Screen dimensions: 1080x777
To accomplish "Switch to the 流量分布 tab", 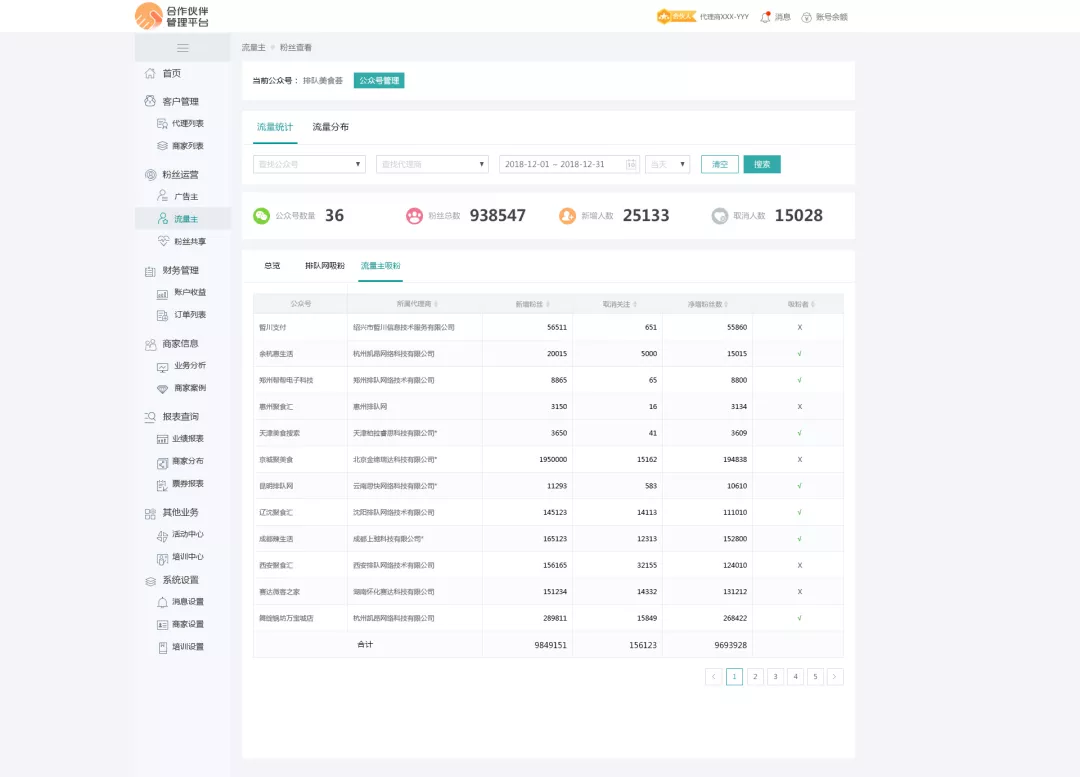I will click(x=330, y=127).
